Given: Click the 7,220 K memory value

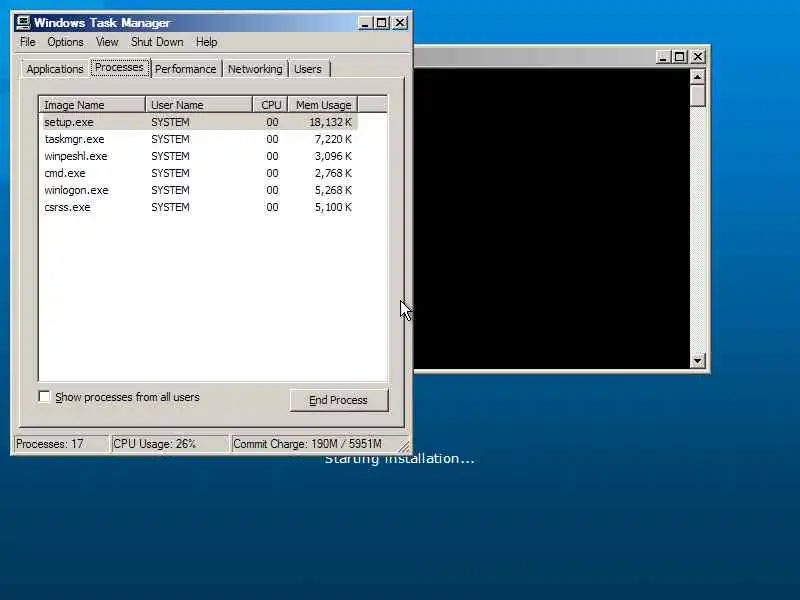Looking at the screenshot, I should coord(333,139).
